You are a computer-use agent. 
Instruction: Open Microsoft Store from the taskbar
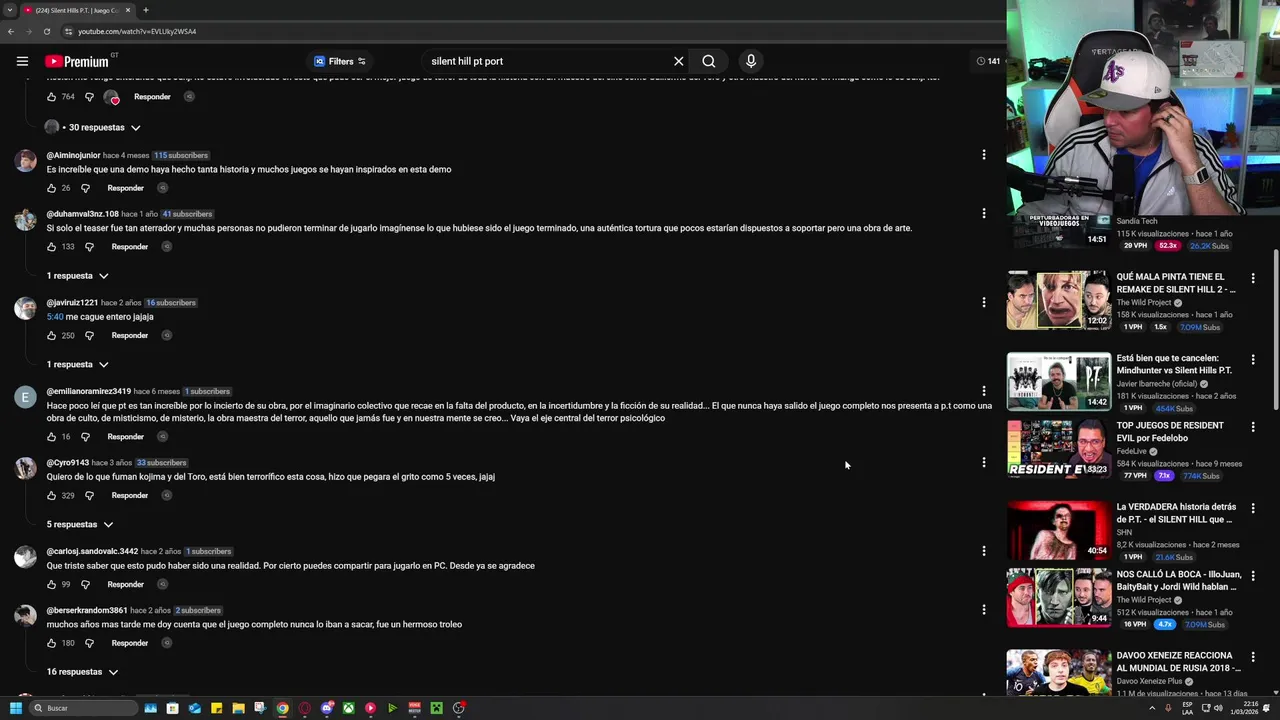pyautogui.click(x=172, y=708)
